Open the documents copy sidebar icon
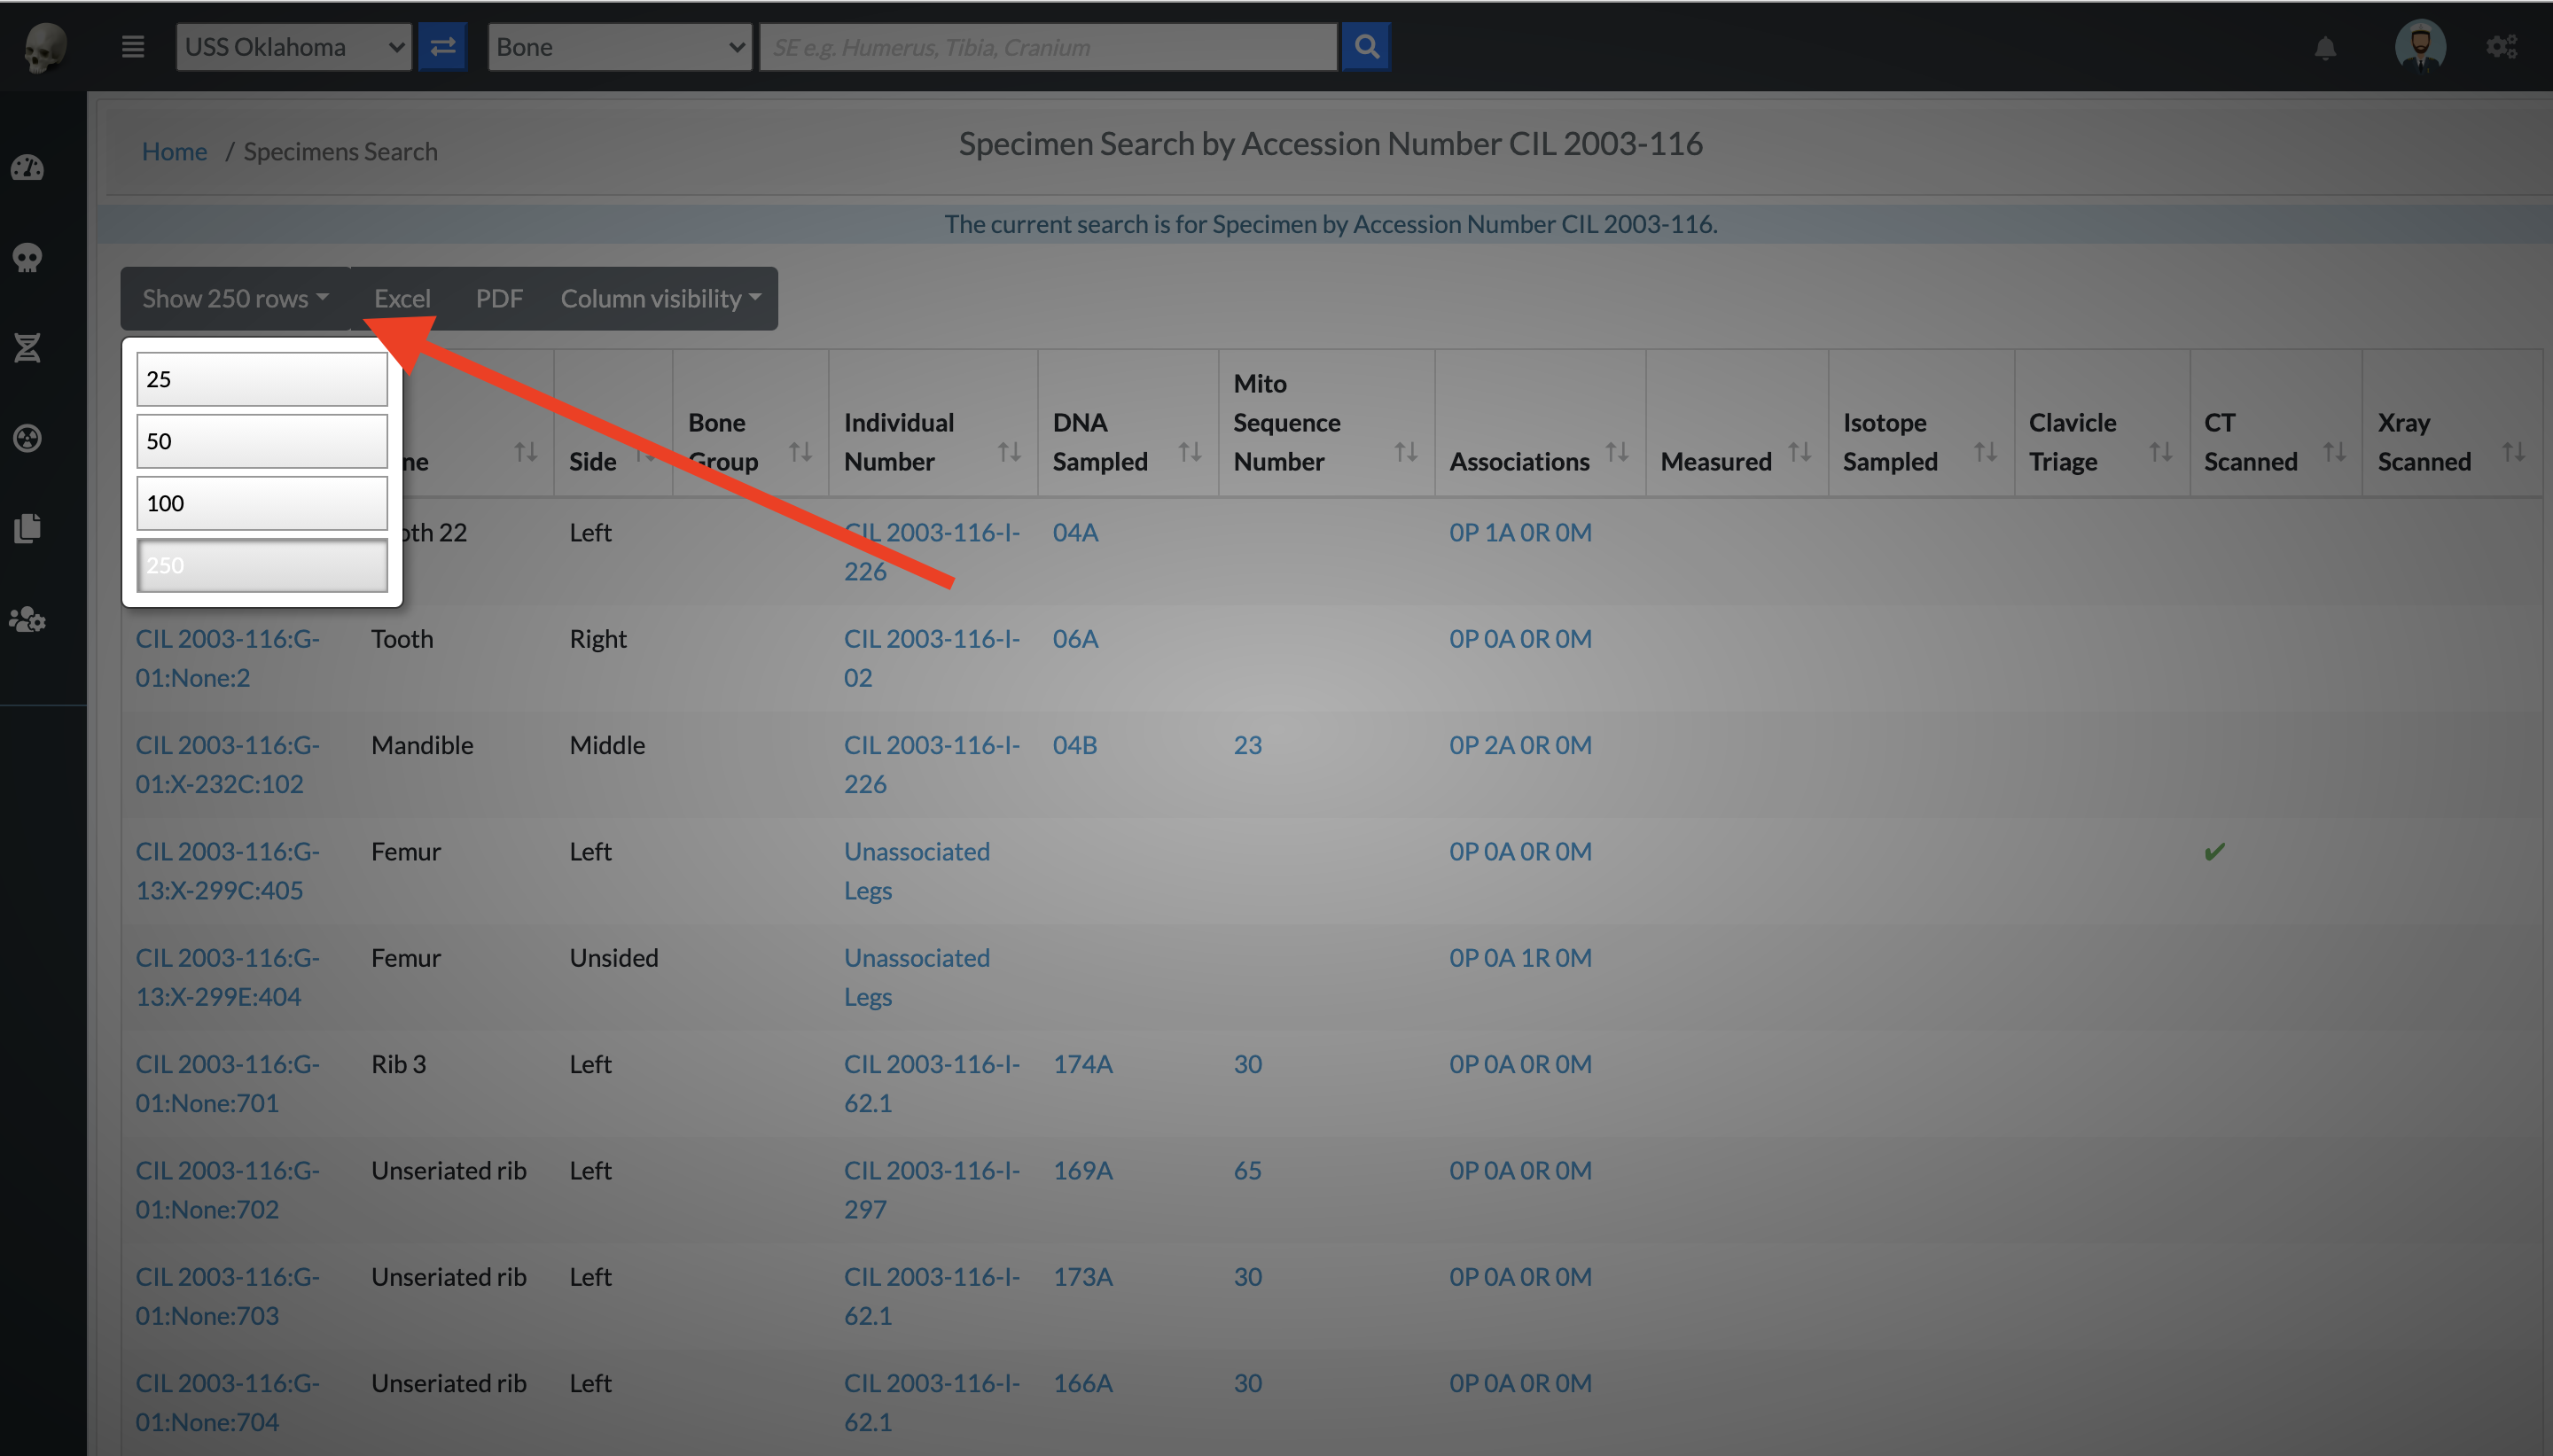 [x=27, y=528]
